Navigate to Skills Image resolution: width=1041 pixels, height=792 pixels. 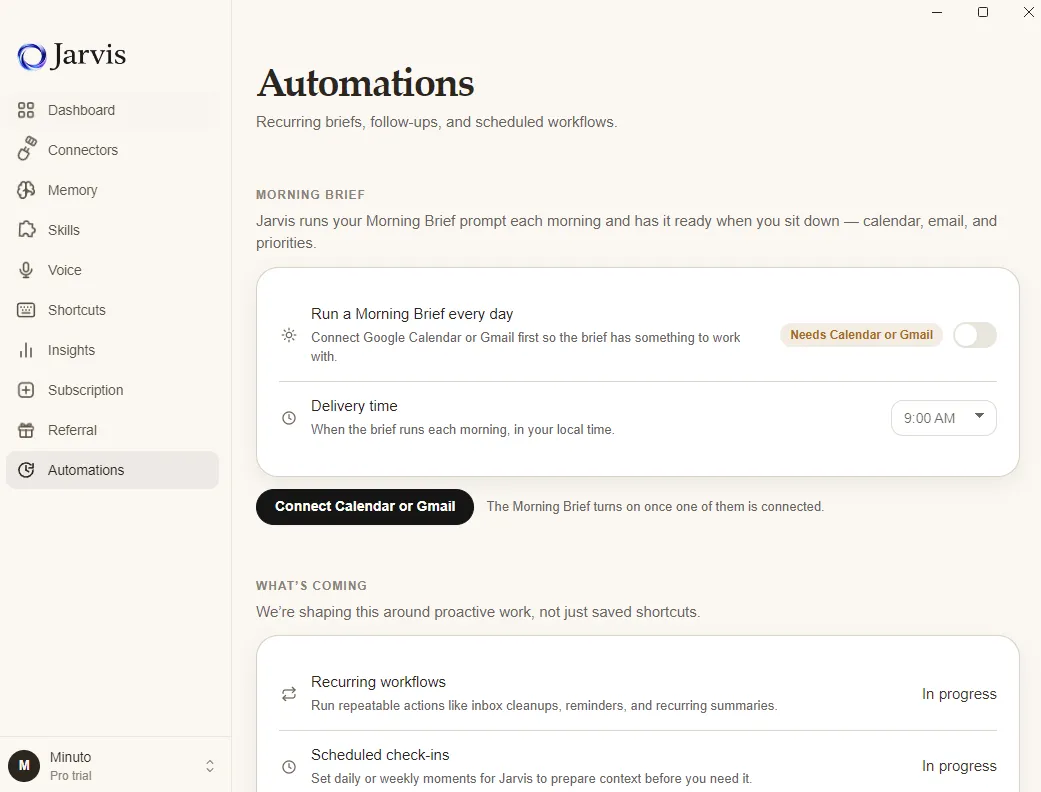click(112, 230)
